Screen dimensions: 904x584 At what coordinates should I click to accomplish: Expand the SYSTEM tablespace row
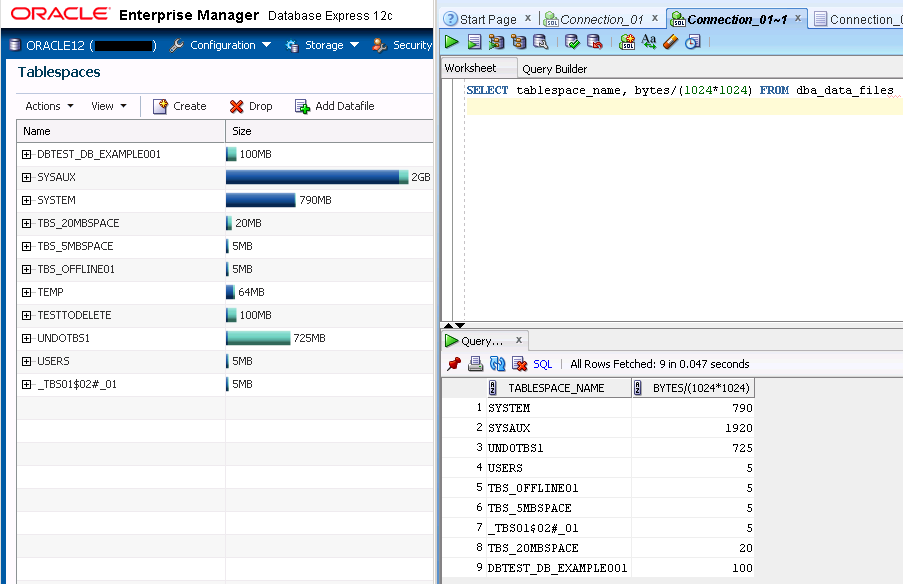[x=27, y=201]
